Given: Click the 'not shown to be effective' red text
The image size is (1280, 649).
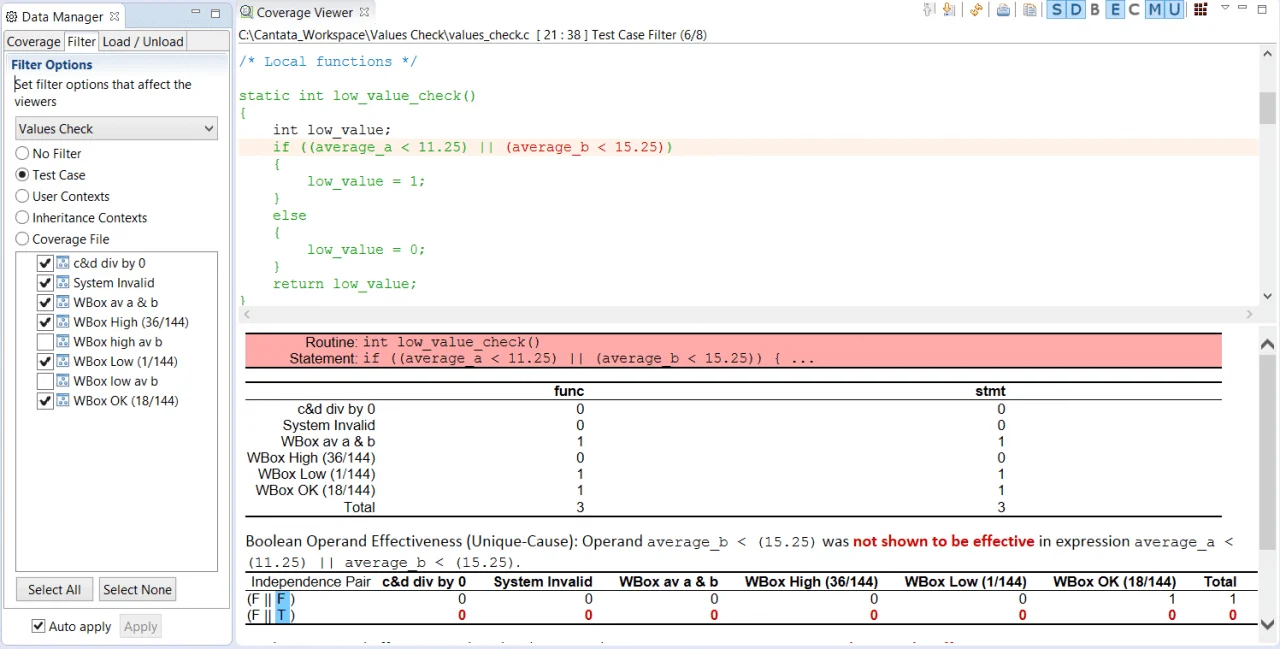Looking at the screenshot, I should tap(943, 541).
